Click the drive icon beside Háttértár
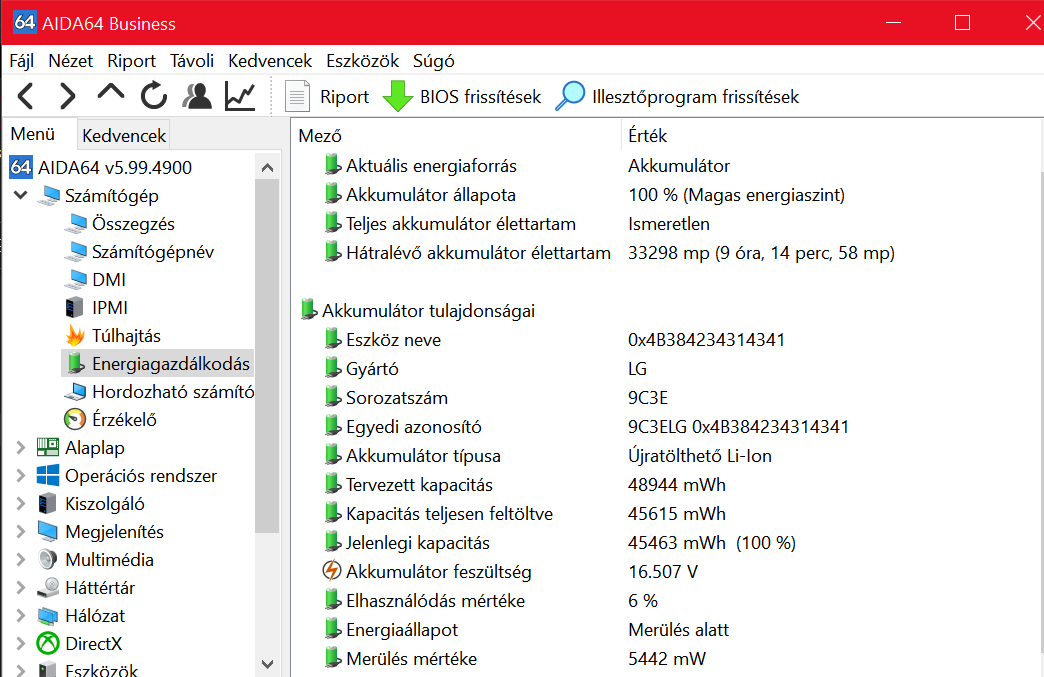Viewport: 1044px width, 677px height. point(48,587)
